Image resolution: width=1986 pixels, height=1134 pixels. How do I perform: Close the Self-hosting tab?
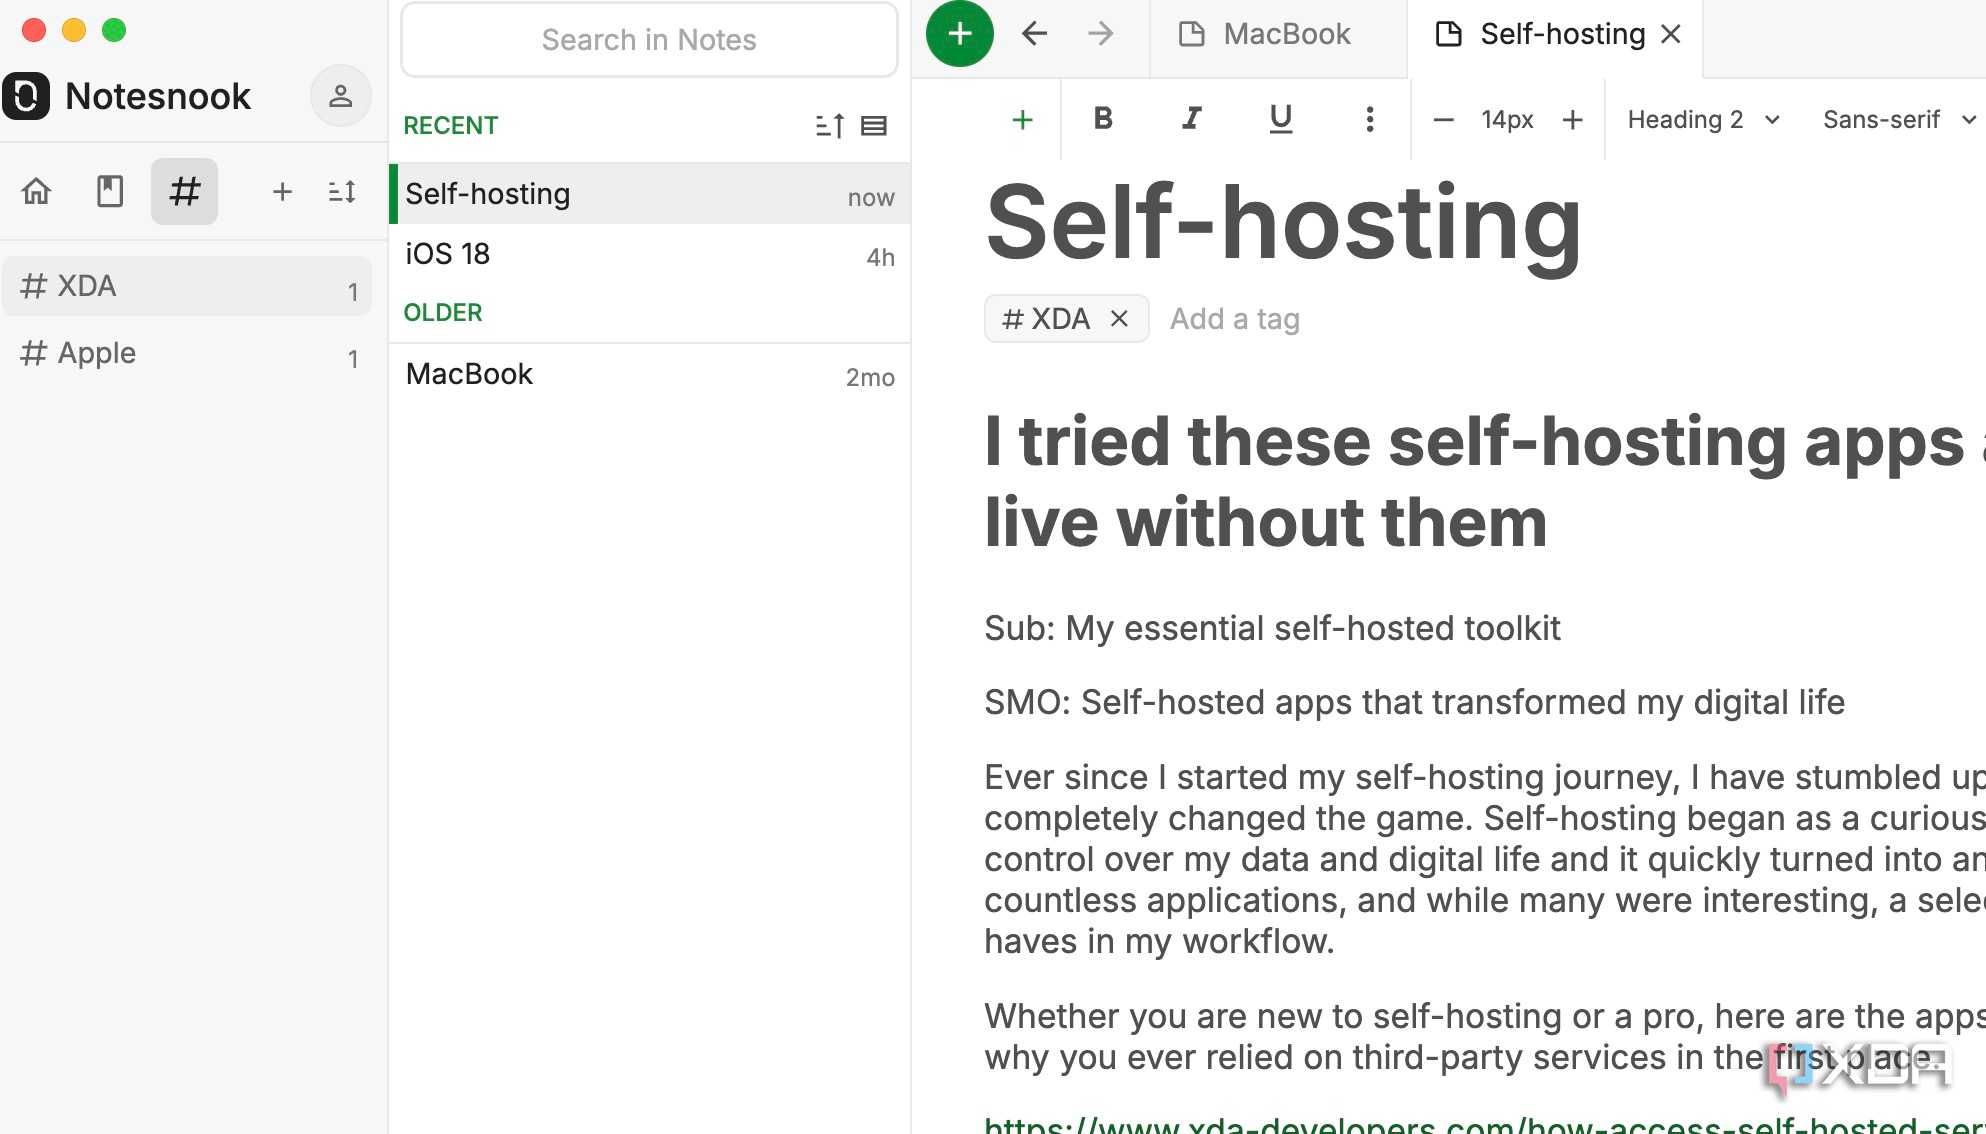(1671, 35)
